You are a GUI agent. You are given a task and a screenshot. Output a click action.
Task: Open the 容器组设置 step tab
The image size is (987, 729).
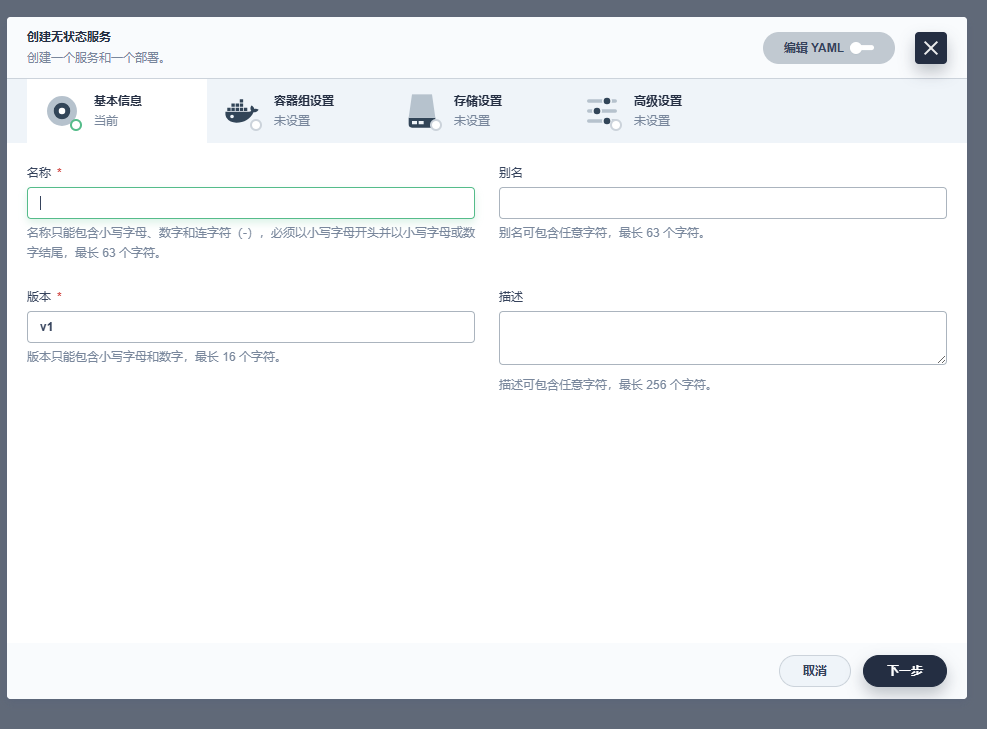click(304, 101)
